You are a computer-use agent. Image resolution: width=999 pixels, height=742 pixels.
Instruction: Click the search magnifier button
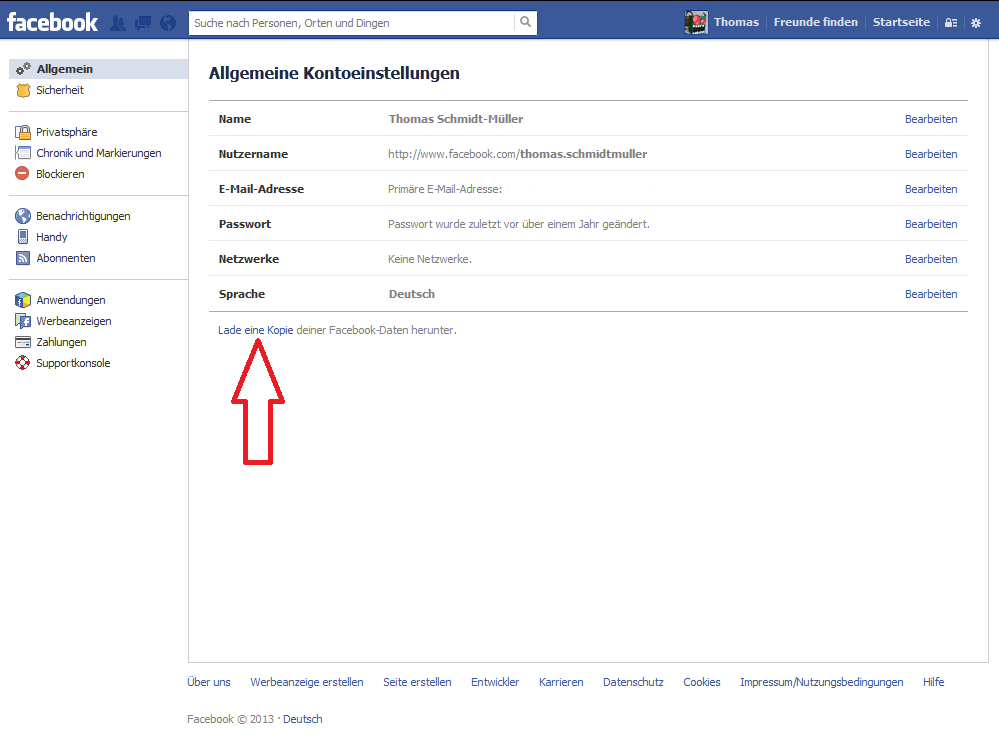click(x=525, y=22)
